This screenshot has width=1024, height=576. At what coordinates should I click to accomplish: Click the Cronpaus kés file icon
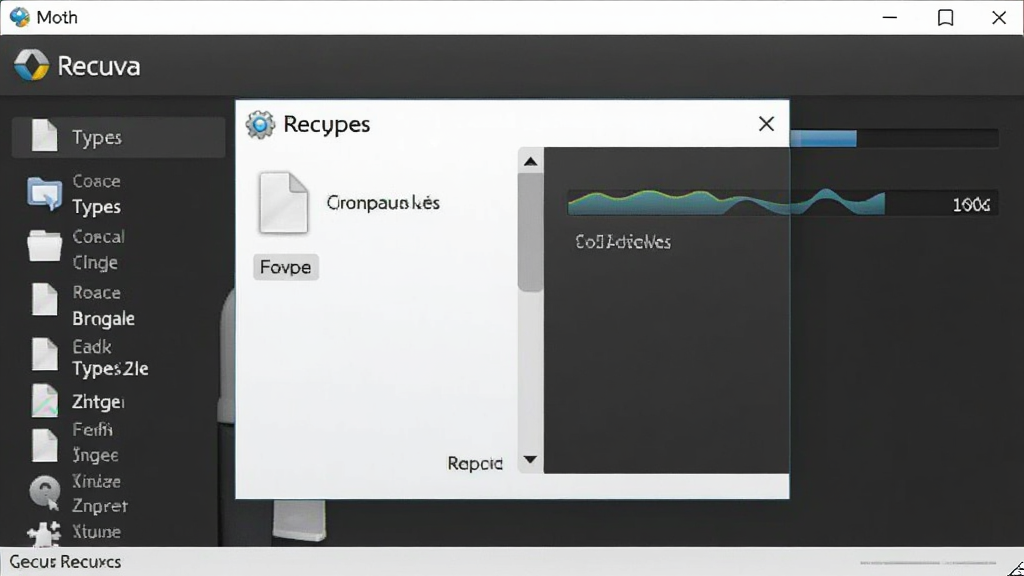pos(283,202)
